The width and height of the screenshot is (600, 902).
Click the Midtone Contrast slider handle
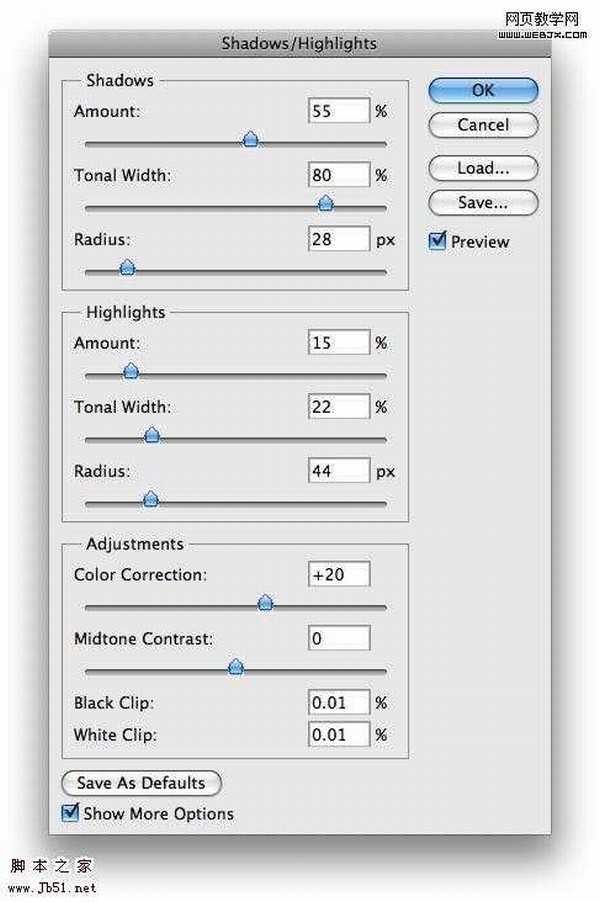click(x=235, y=667)
